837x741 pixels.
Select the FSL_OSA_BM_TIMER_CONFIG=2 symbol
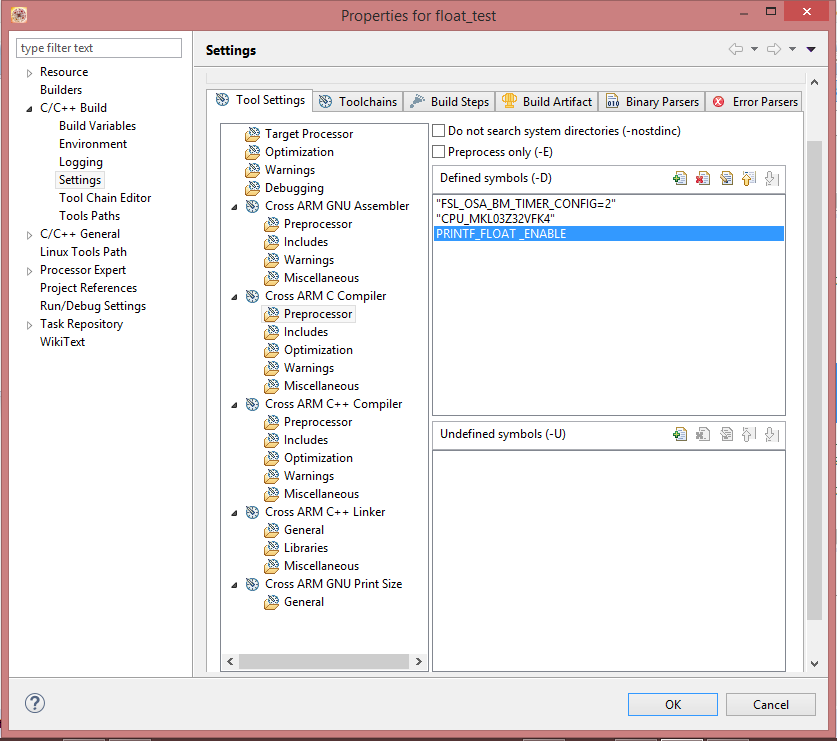[609, 203]
